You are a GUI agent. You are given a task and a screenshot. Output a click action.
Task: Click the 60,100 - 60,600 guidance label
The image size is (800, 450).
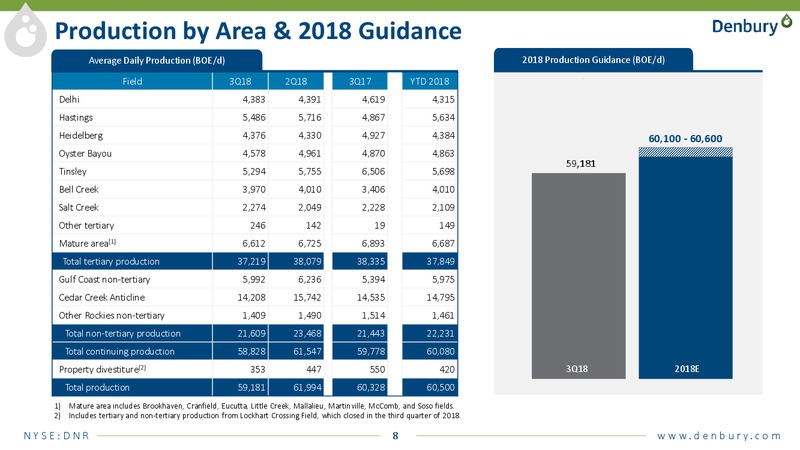tap(685, 139)
